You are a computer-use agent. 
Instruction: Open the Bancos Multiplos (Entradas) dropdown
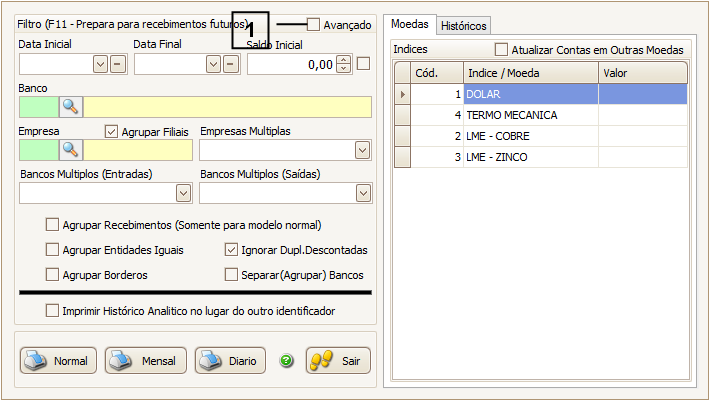(183, 193)
